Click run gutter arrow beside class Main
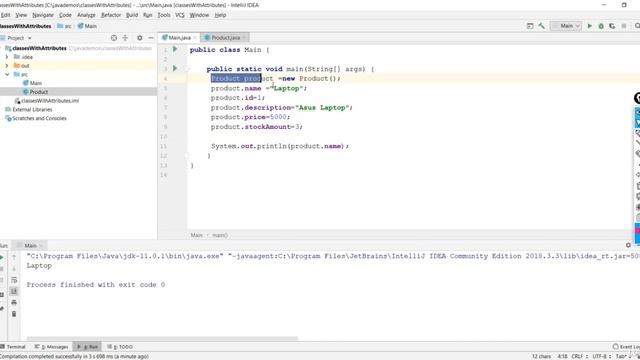The width and height of the screenshot is (640, 360). 175,49
